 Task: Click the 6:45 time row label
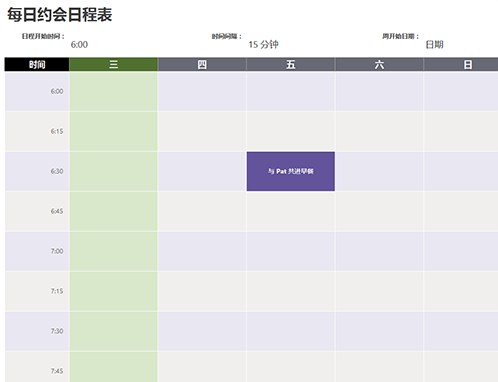point(57,211)
